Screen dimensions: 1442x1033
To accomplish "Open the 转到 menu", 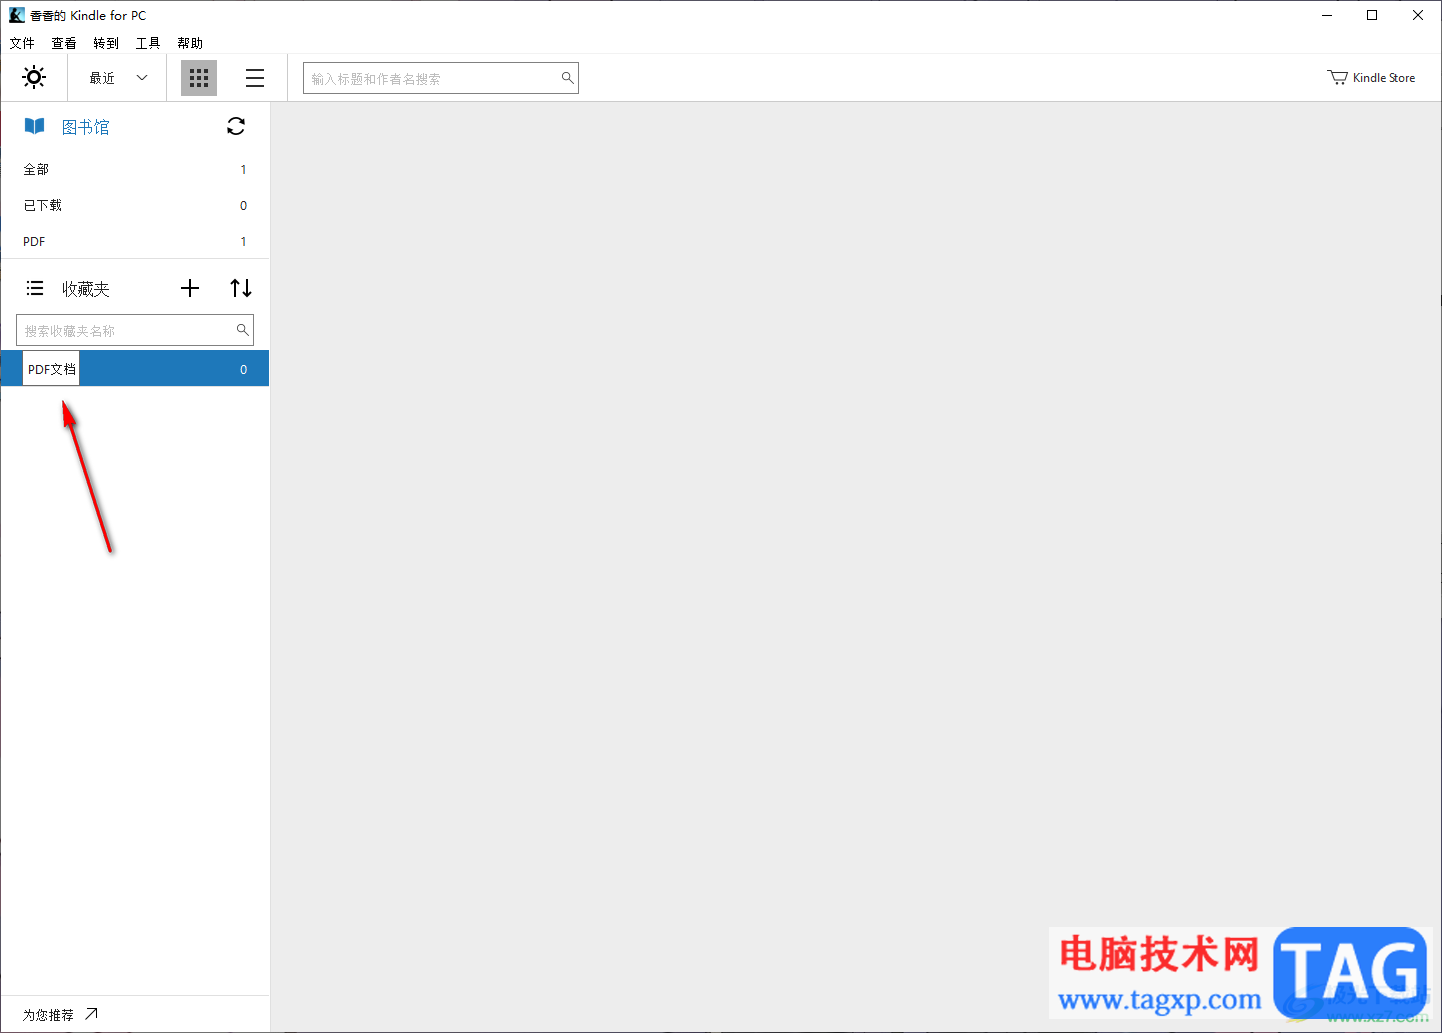I will (x=106, y=43).
